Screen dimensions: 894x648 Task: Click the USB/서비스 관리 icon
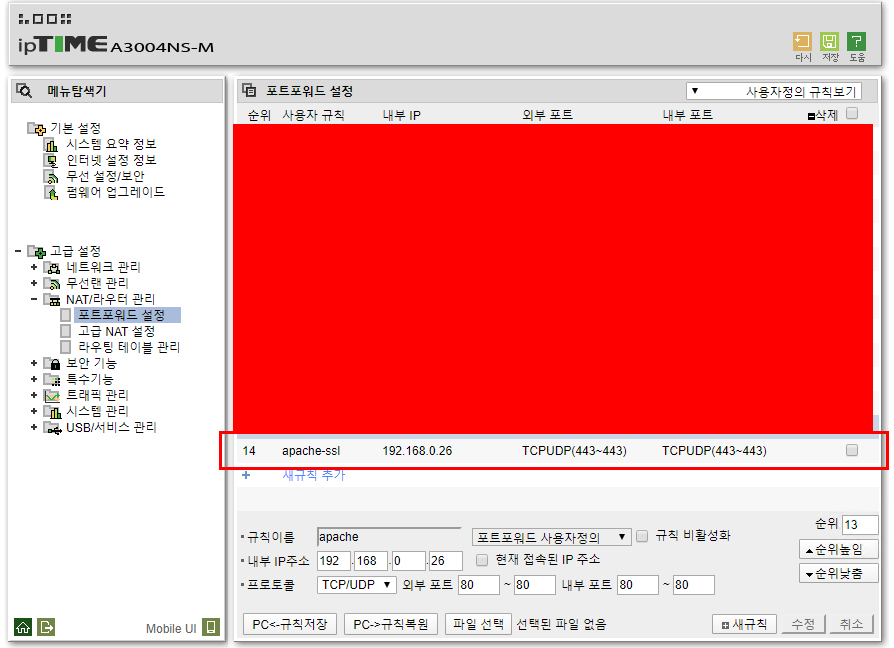click(52, 428)
